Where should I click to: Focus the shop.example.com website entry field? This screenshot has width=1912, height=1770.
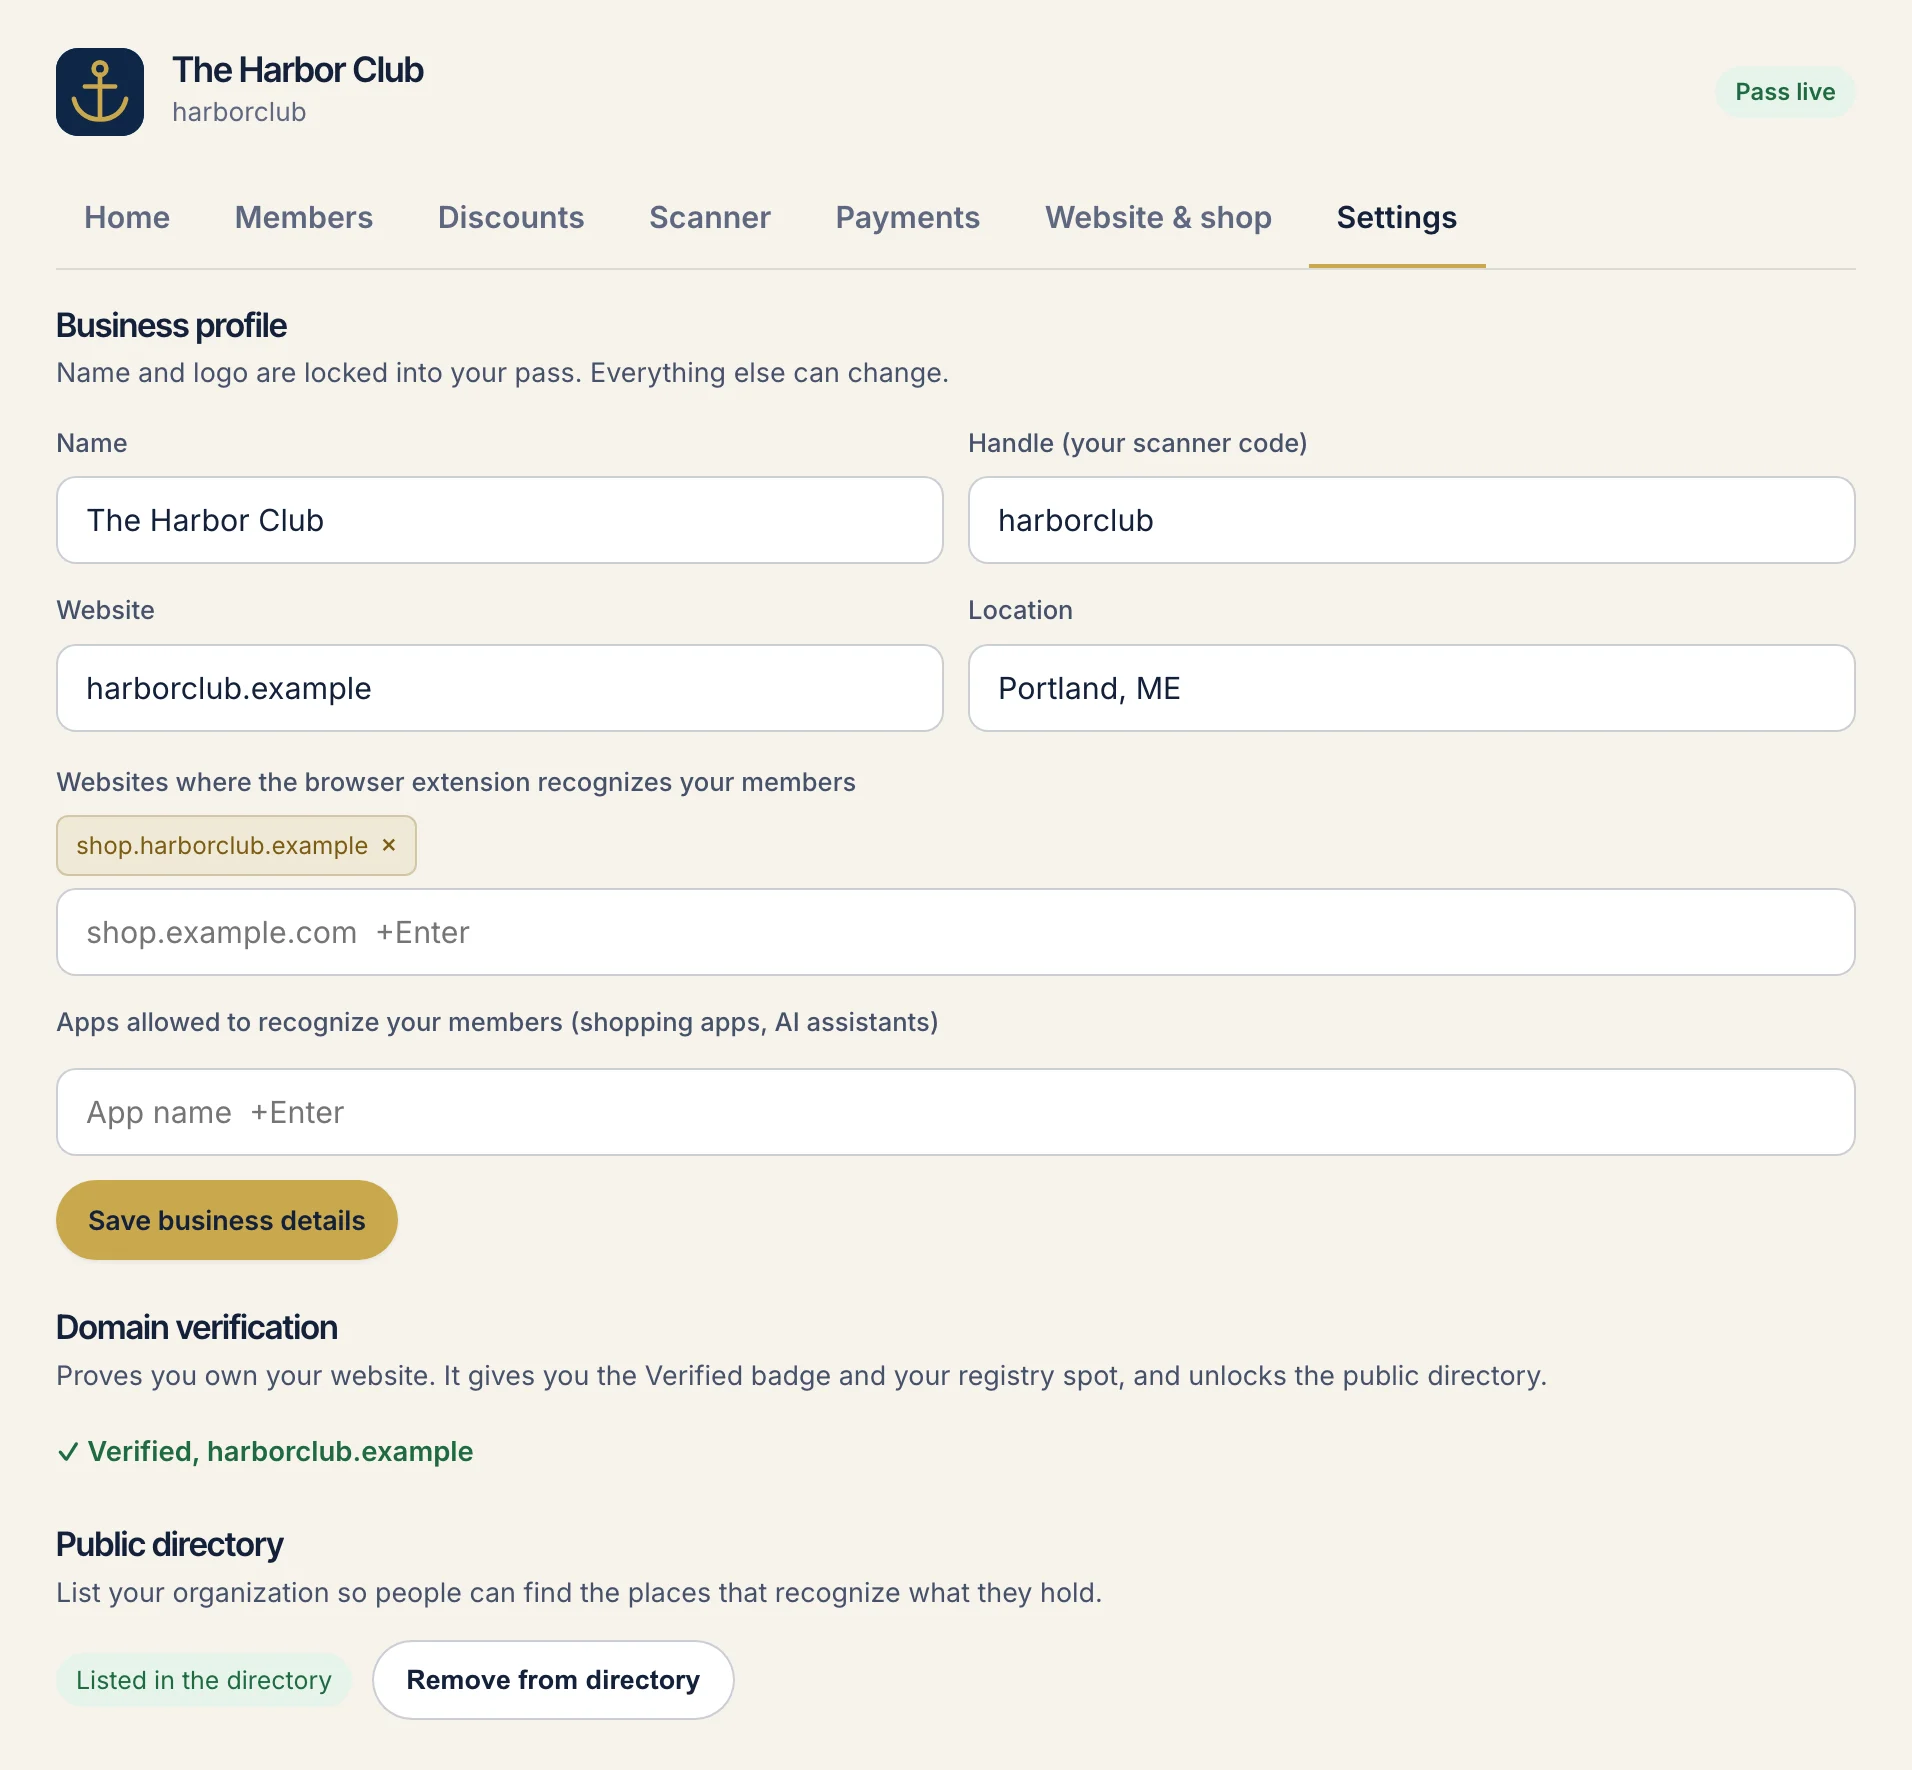click(956, 932)
